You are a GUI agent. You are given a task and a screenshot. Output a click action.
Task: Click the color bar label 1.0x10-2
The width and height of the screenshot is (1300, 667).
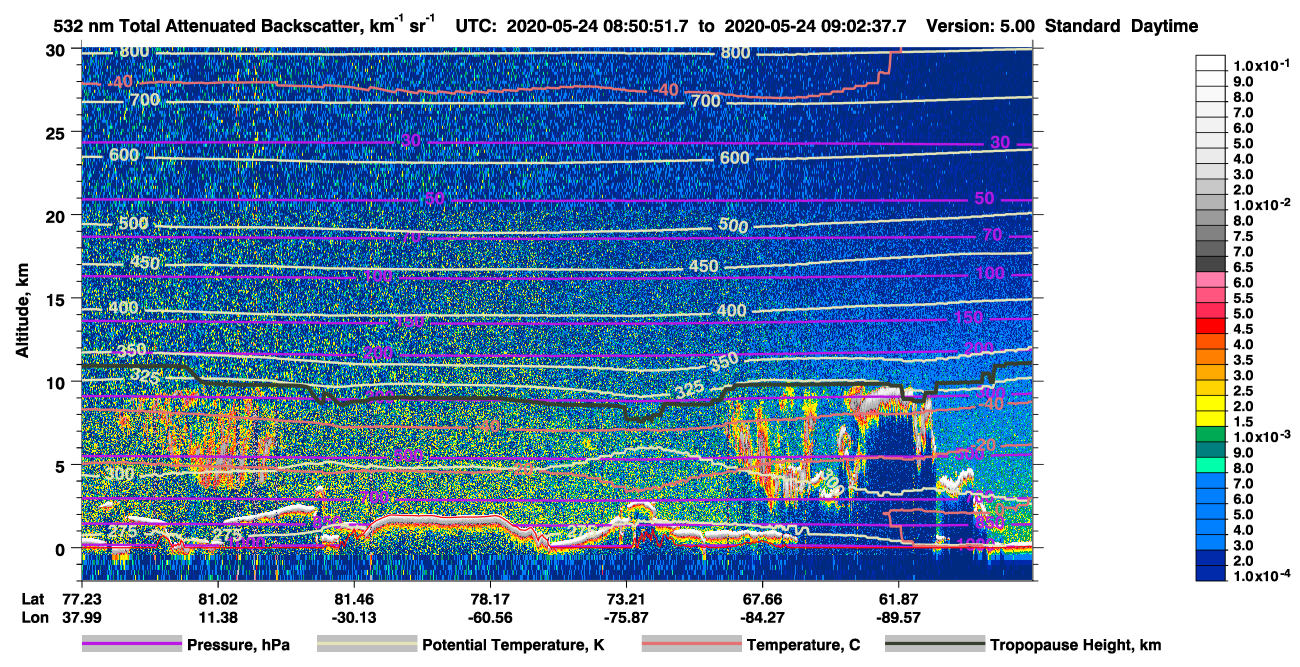(1262, 203)
